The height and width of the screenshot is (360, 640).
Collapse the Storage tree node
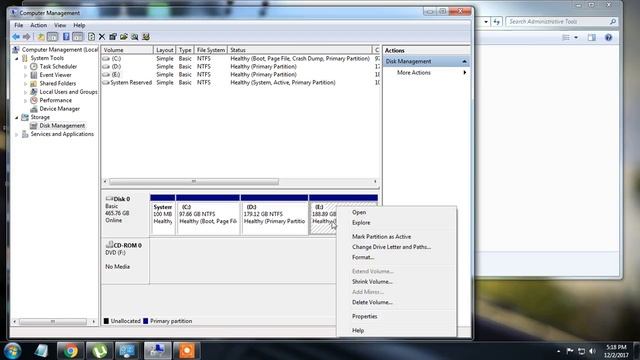click(17, 118)
